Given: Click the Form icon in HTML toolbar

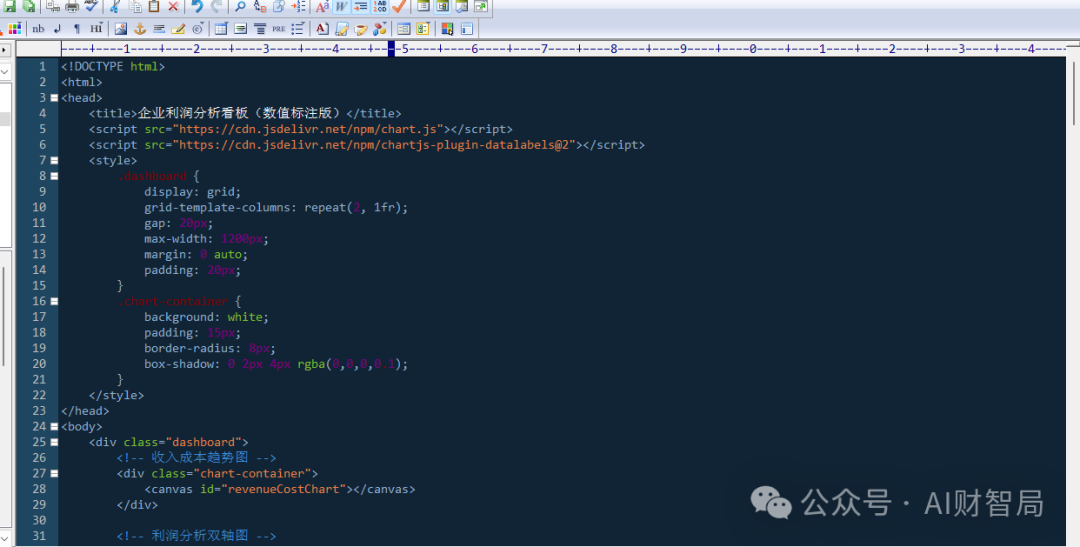Looking at the screenshot, I should pyautogui.click(x=404, y=29).
